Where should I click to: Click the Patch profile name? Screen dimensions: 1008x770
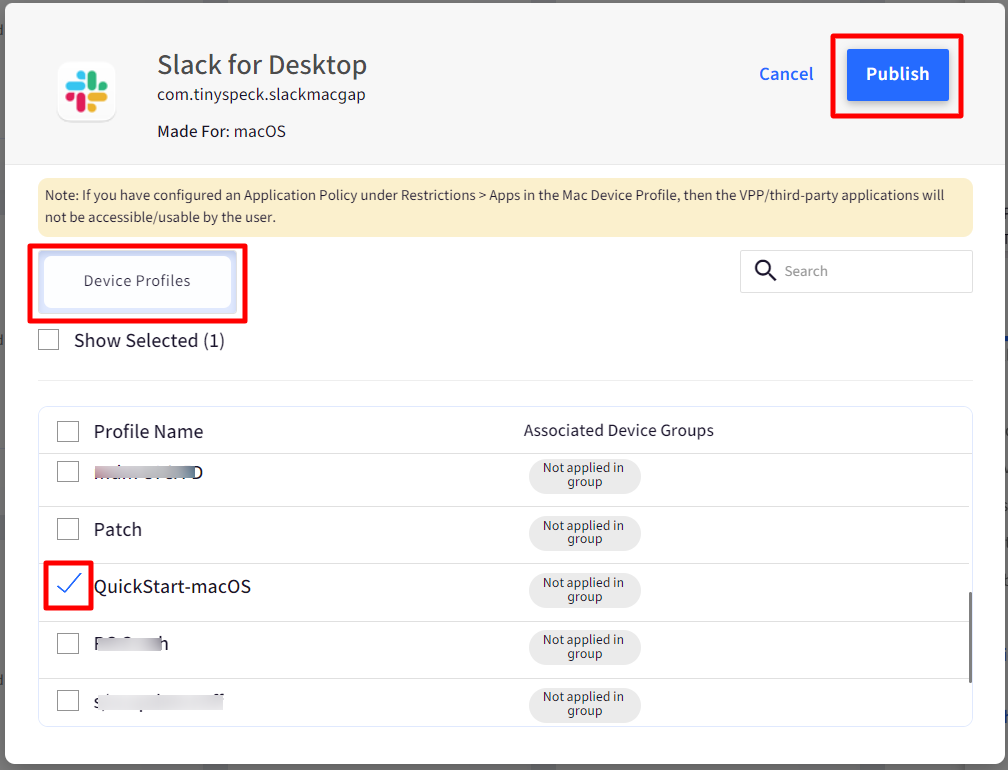click(x=118, y=530)
